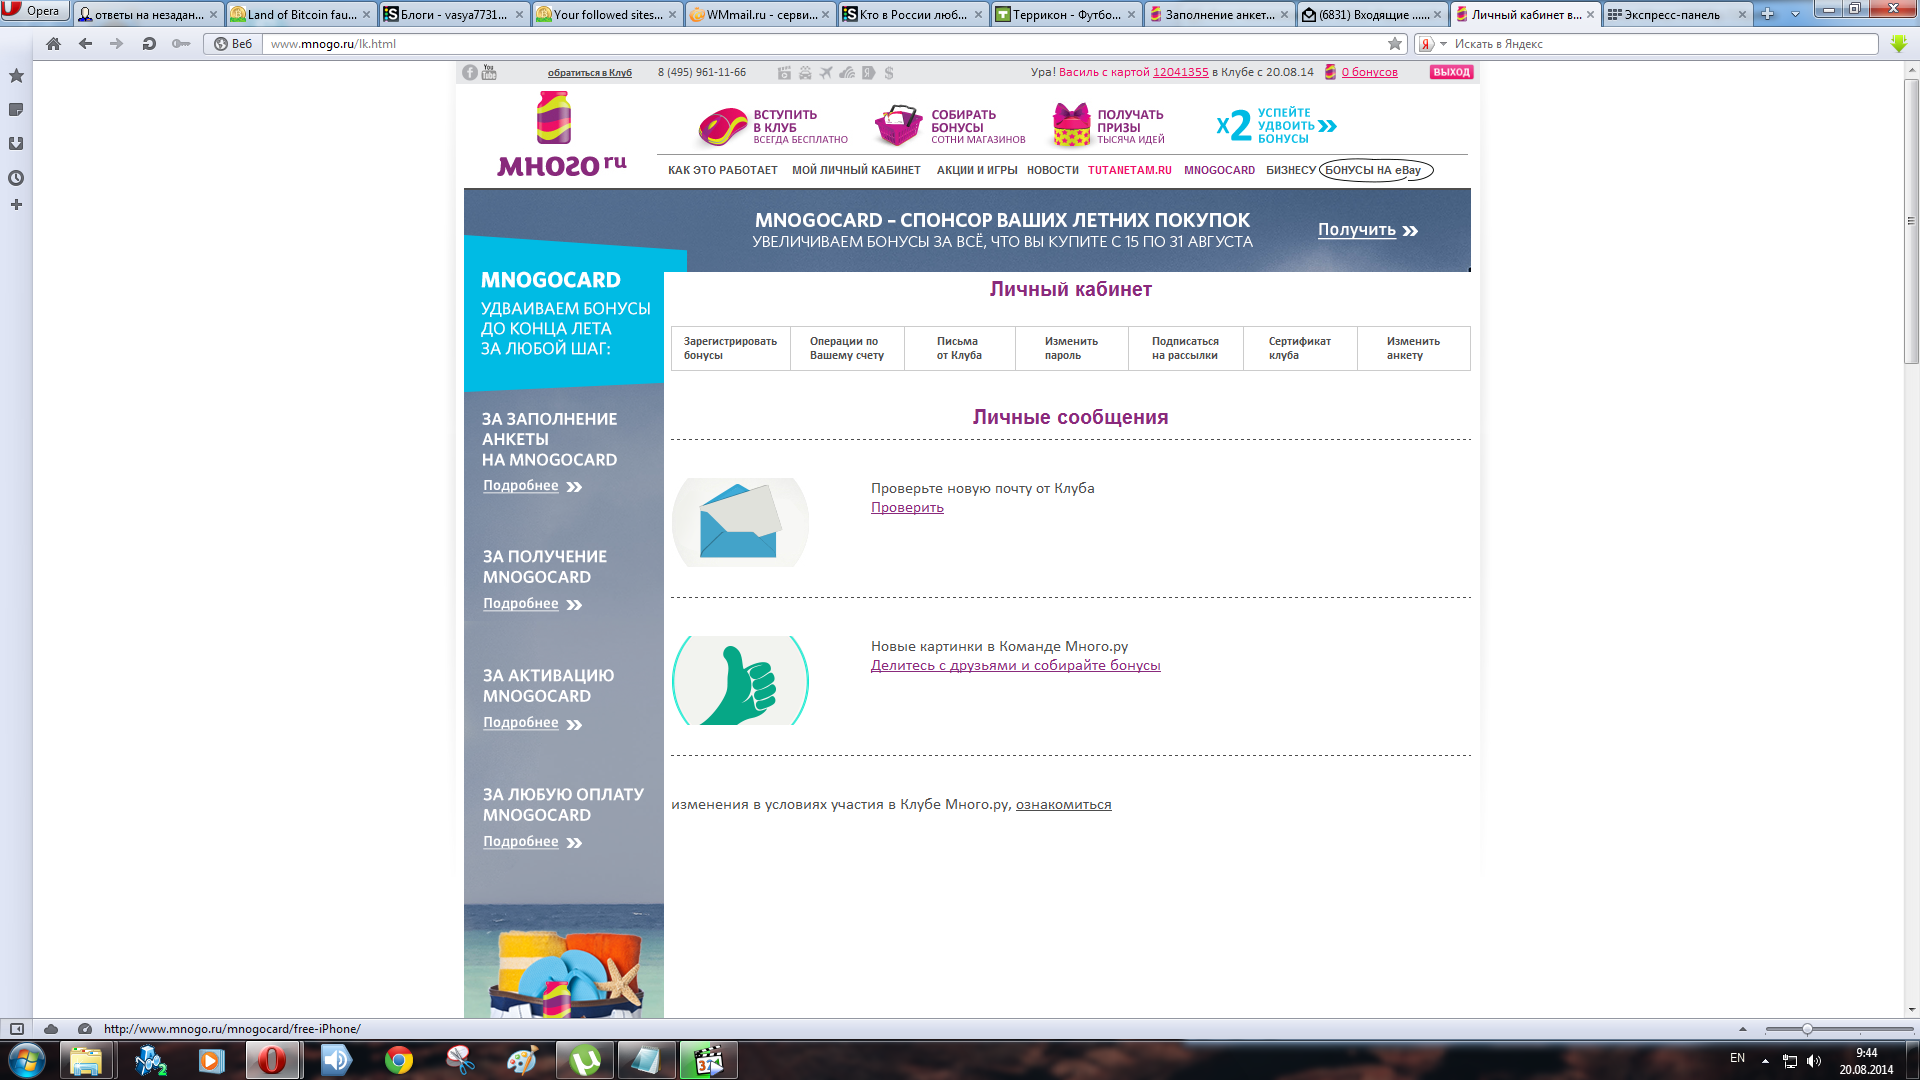1920x1080 pixels.
Task: Click the bookmark star in address bar
Action: click(x=1395, y=44)
